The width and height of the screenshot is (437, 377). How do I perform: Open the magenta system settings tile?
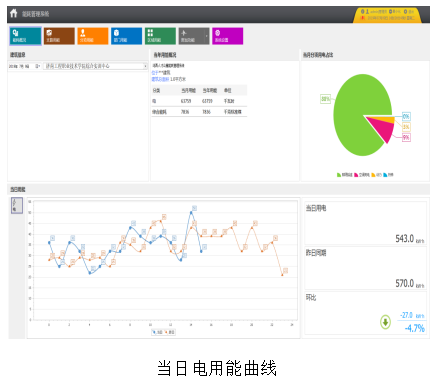(228, 36)
